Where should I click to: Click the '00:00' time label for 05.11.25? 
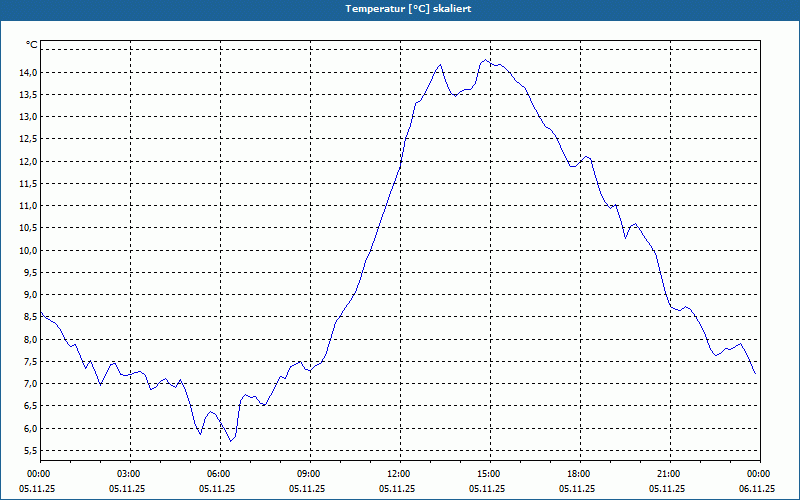(x=37, y=474)
